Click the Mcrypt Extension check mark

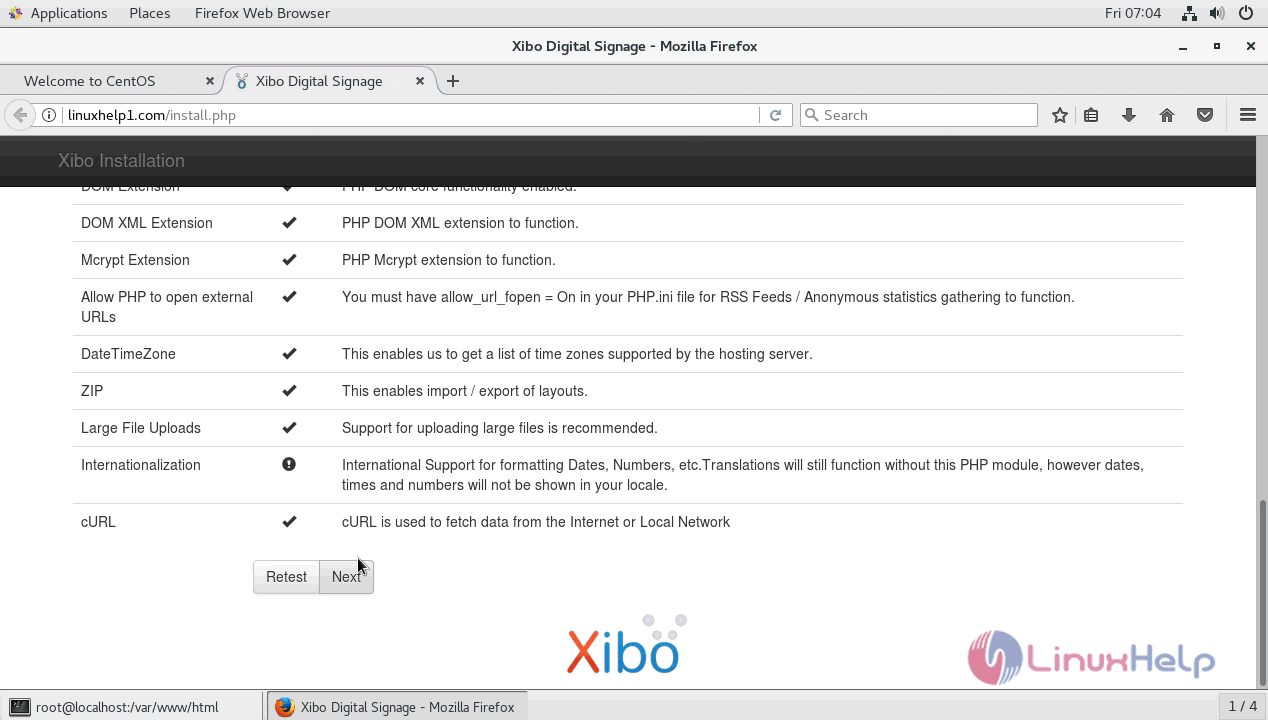[289, 259]
